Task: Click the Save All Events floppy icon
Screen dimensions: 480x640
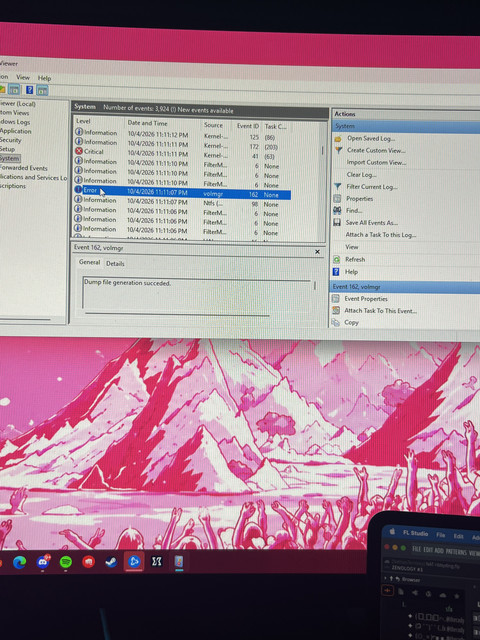Action: [337, 222]
